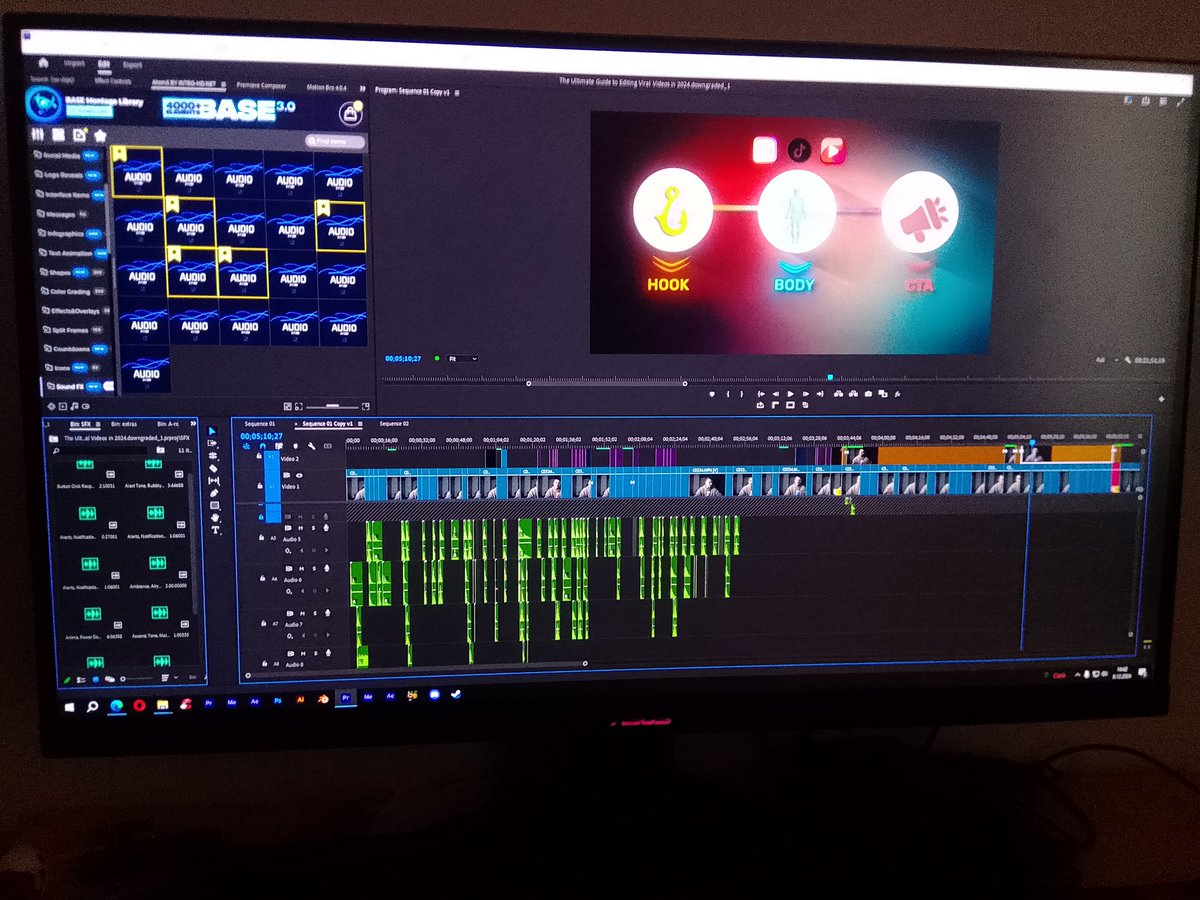Open the timeline wrench settings icon
This screenshot has height=900, width=1200.
click(x=311, y=446)
